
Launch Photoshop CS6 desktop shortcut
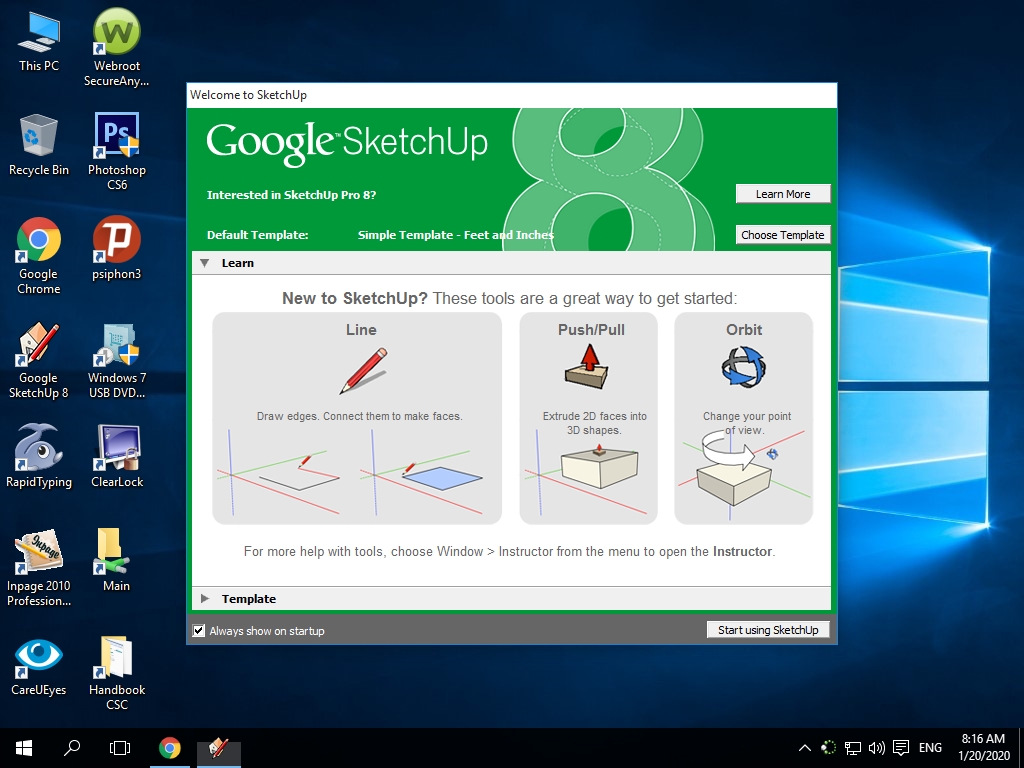click(x=116, y=151)
